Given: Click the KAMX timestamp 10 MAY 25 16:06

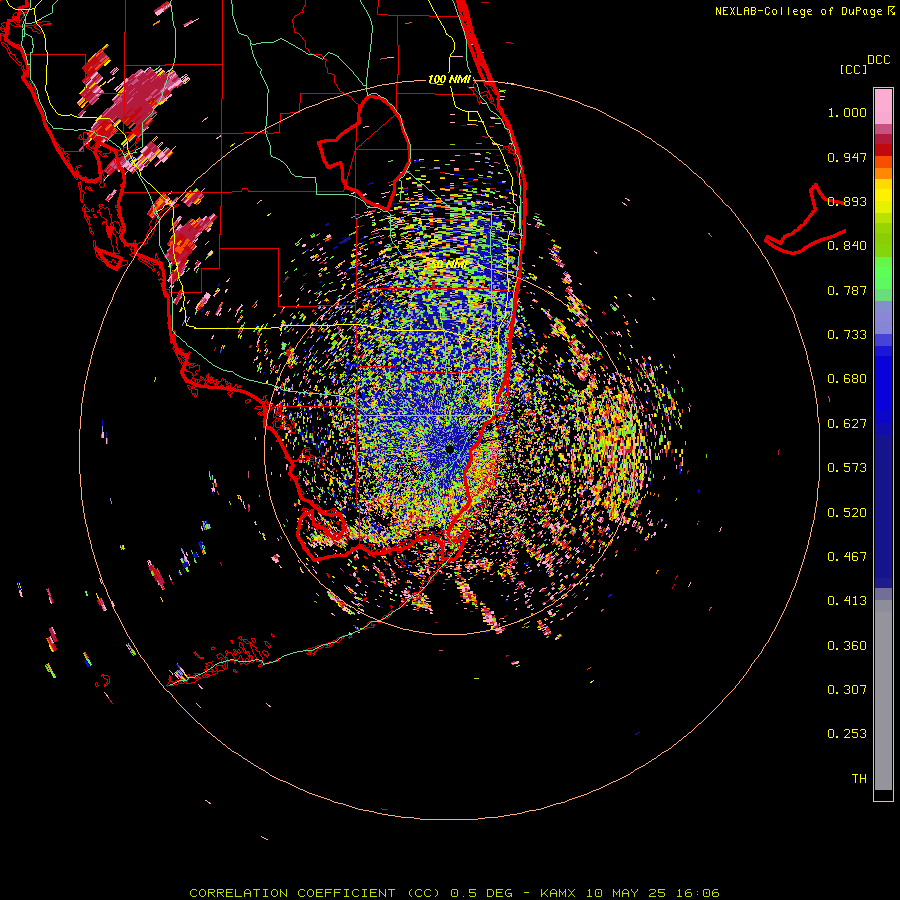Looking at the screenshot, I should (x=630, y=893).
